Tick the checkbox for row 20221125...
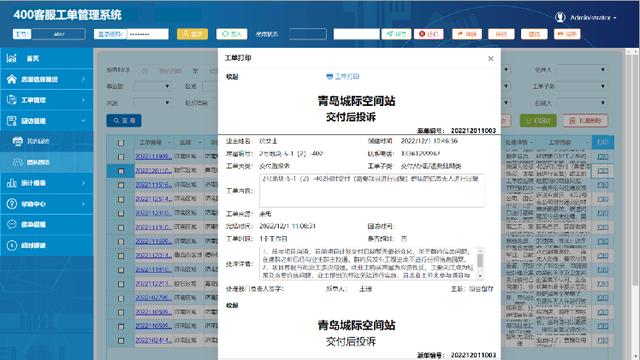The height and width of the screenshot is (360, 640). (121, 199)
